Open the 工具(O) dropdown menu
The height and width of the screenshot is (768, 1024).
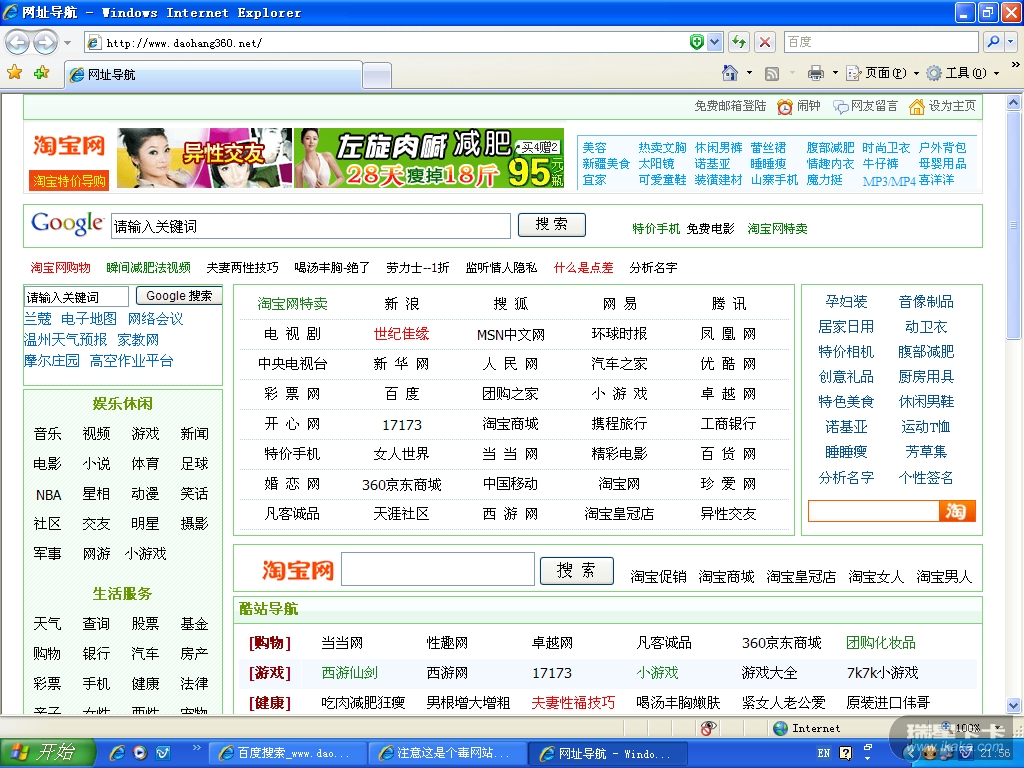[x=963, y=73]
